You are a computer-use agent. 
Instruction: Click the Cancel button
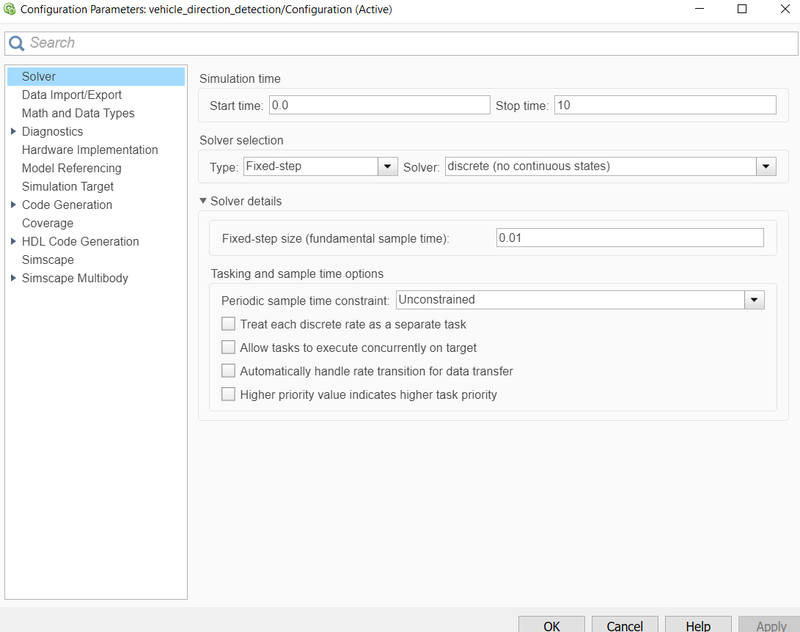[624, 624]
